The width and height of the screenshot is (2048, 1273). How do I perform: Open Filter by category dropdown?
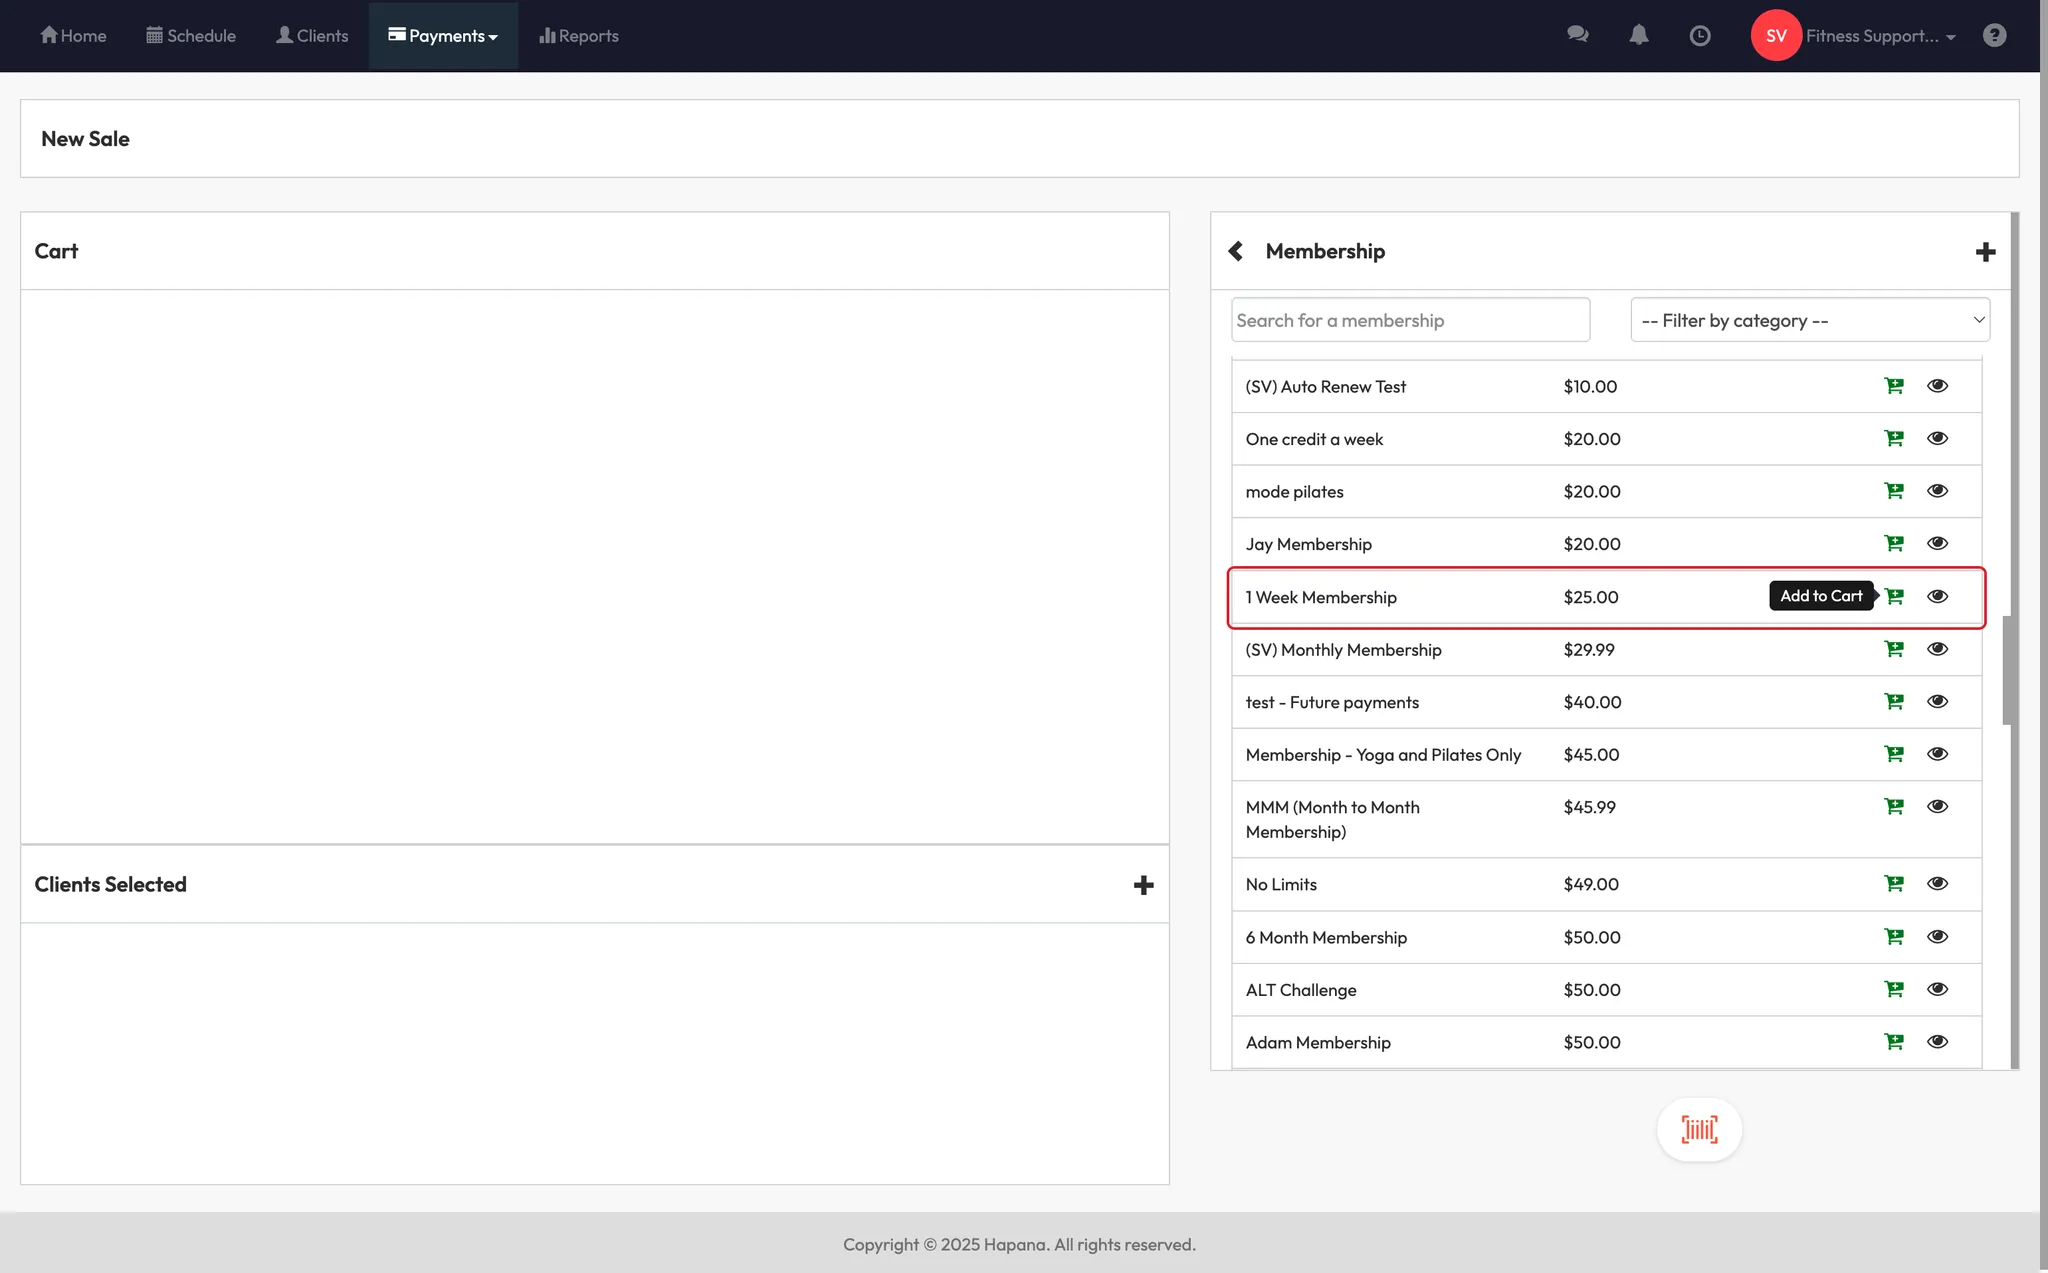coord(1810,320)
